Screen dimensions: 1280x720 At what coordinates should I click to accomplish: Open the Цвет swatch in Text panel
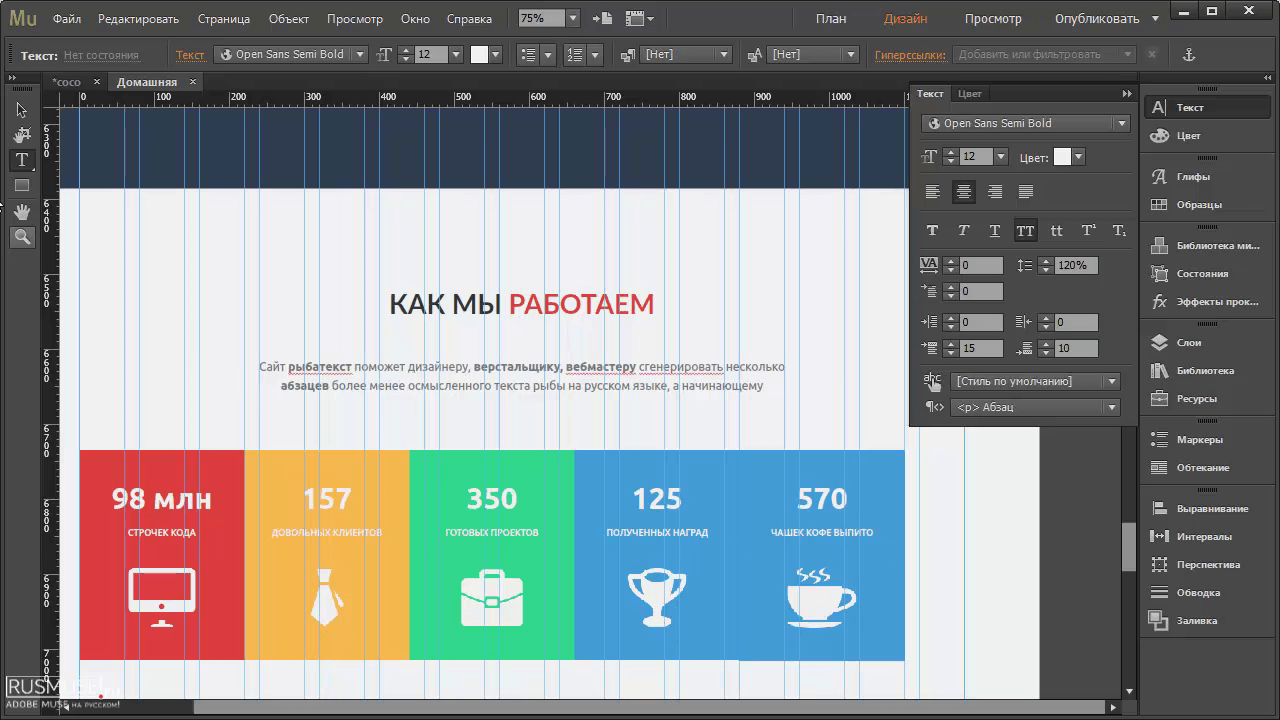click(x=1062, y=157)
